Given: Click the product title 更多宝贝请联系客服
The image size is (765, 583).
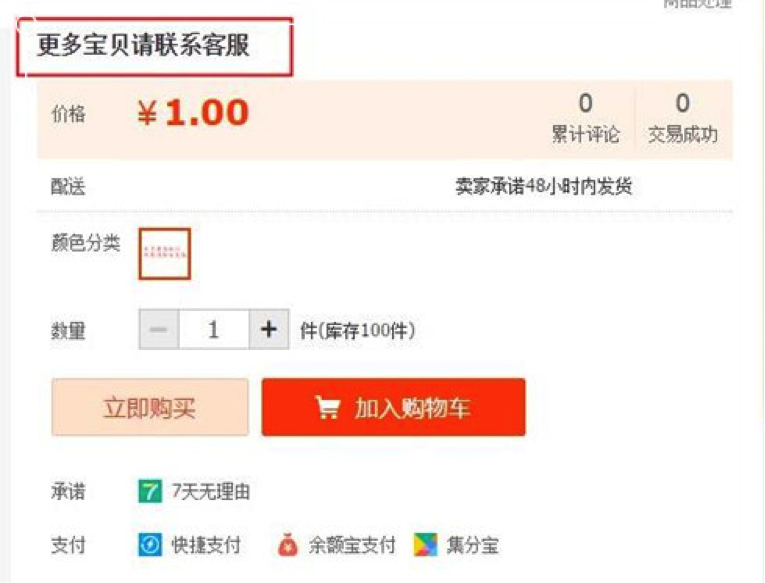Looking at the screenshot, I should (143, 45).
